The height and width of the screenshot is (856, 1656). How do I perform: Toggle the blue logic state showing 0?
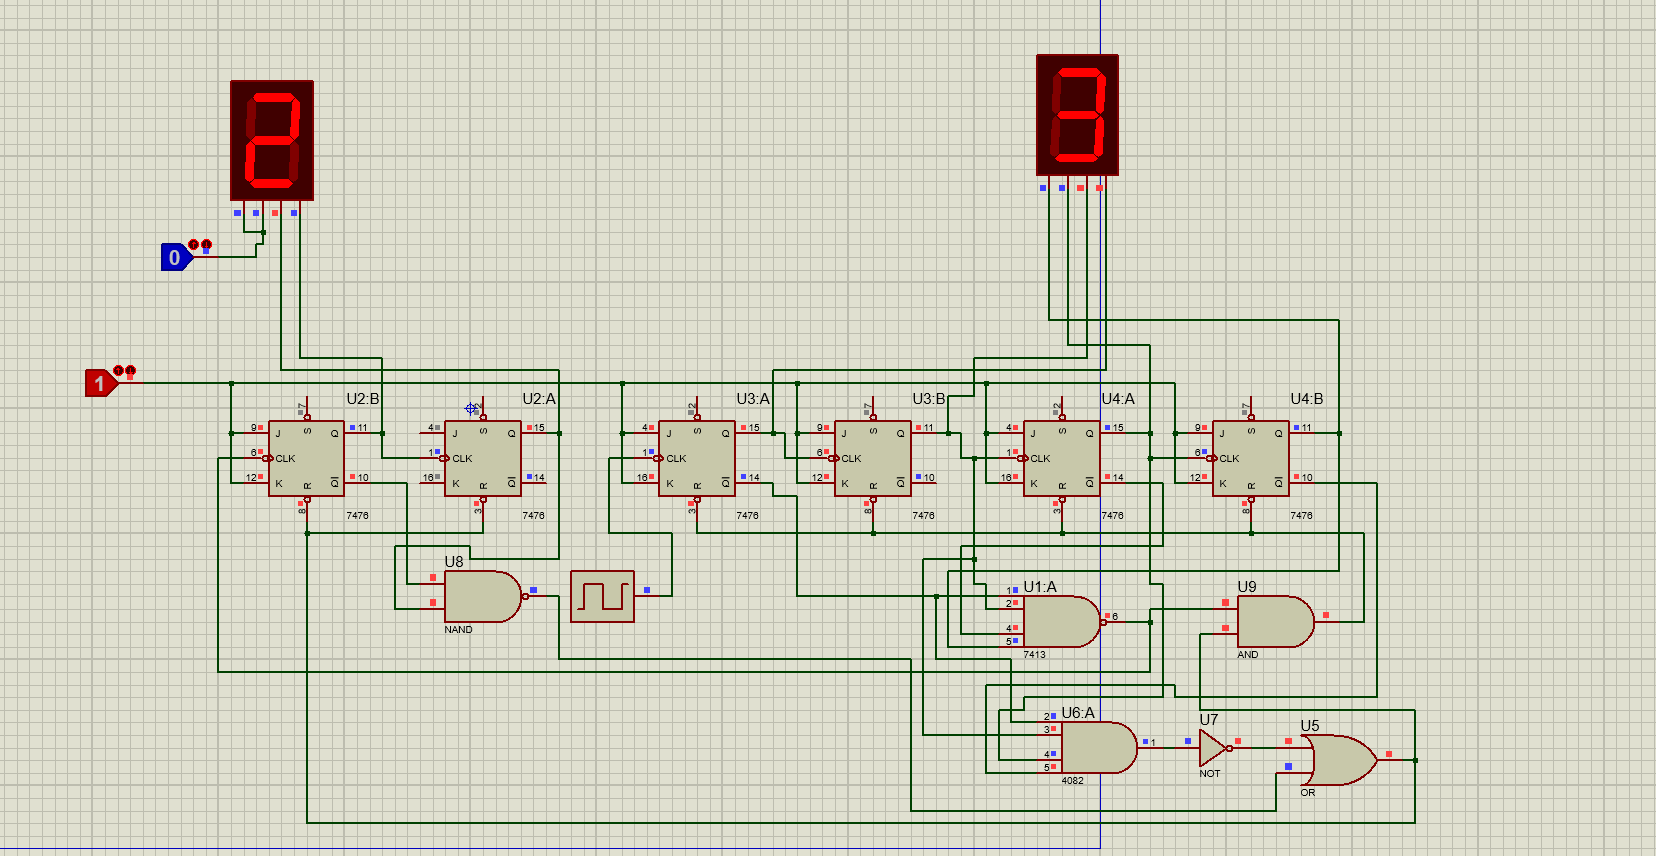click(176, 257)
